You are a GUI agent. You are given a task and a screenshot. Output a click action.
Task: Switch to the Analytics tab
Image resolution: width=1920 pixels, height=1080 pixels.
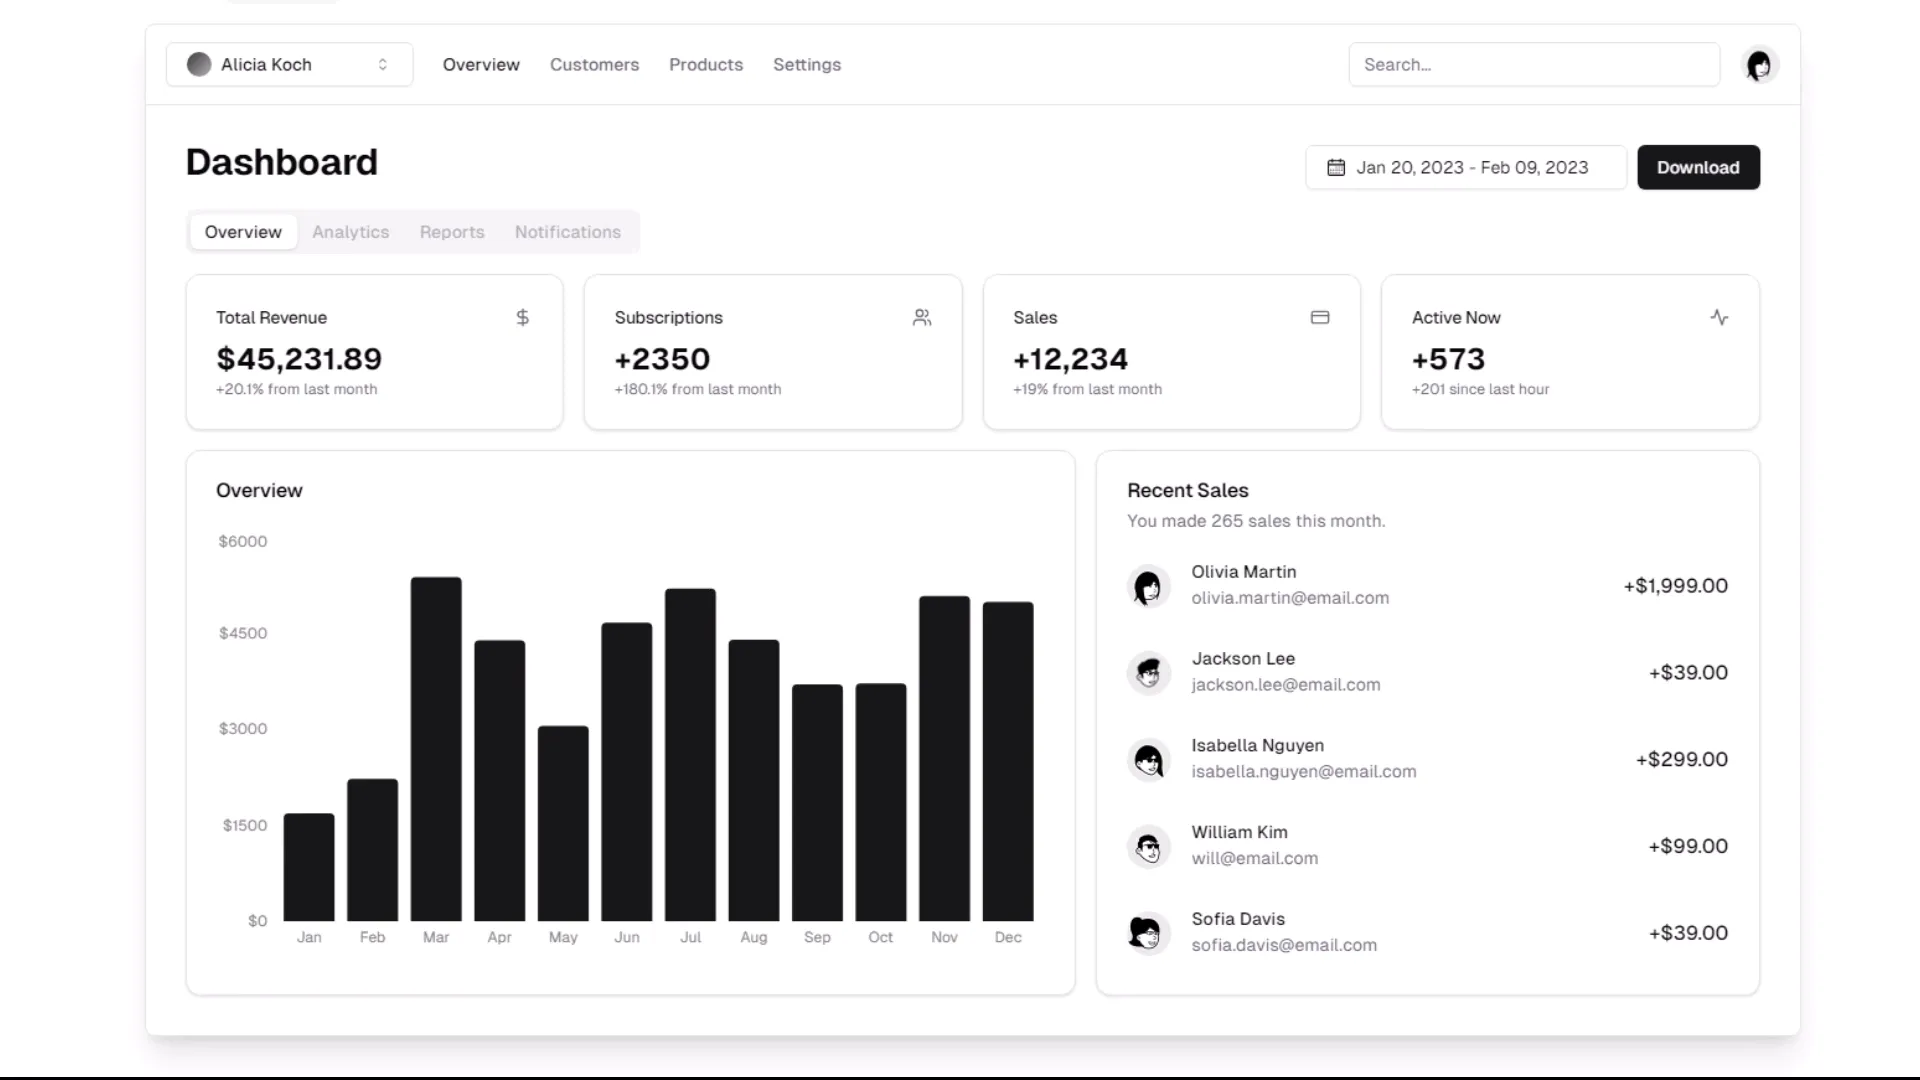[351, 232]
